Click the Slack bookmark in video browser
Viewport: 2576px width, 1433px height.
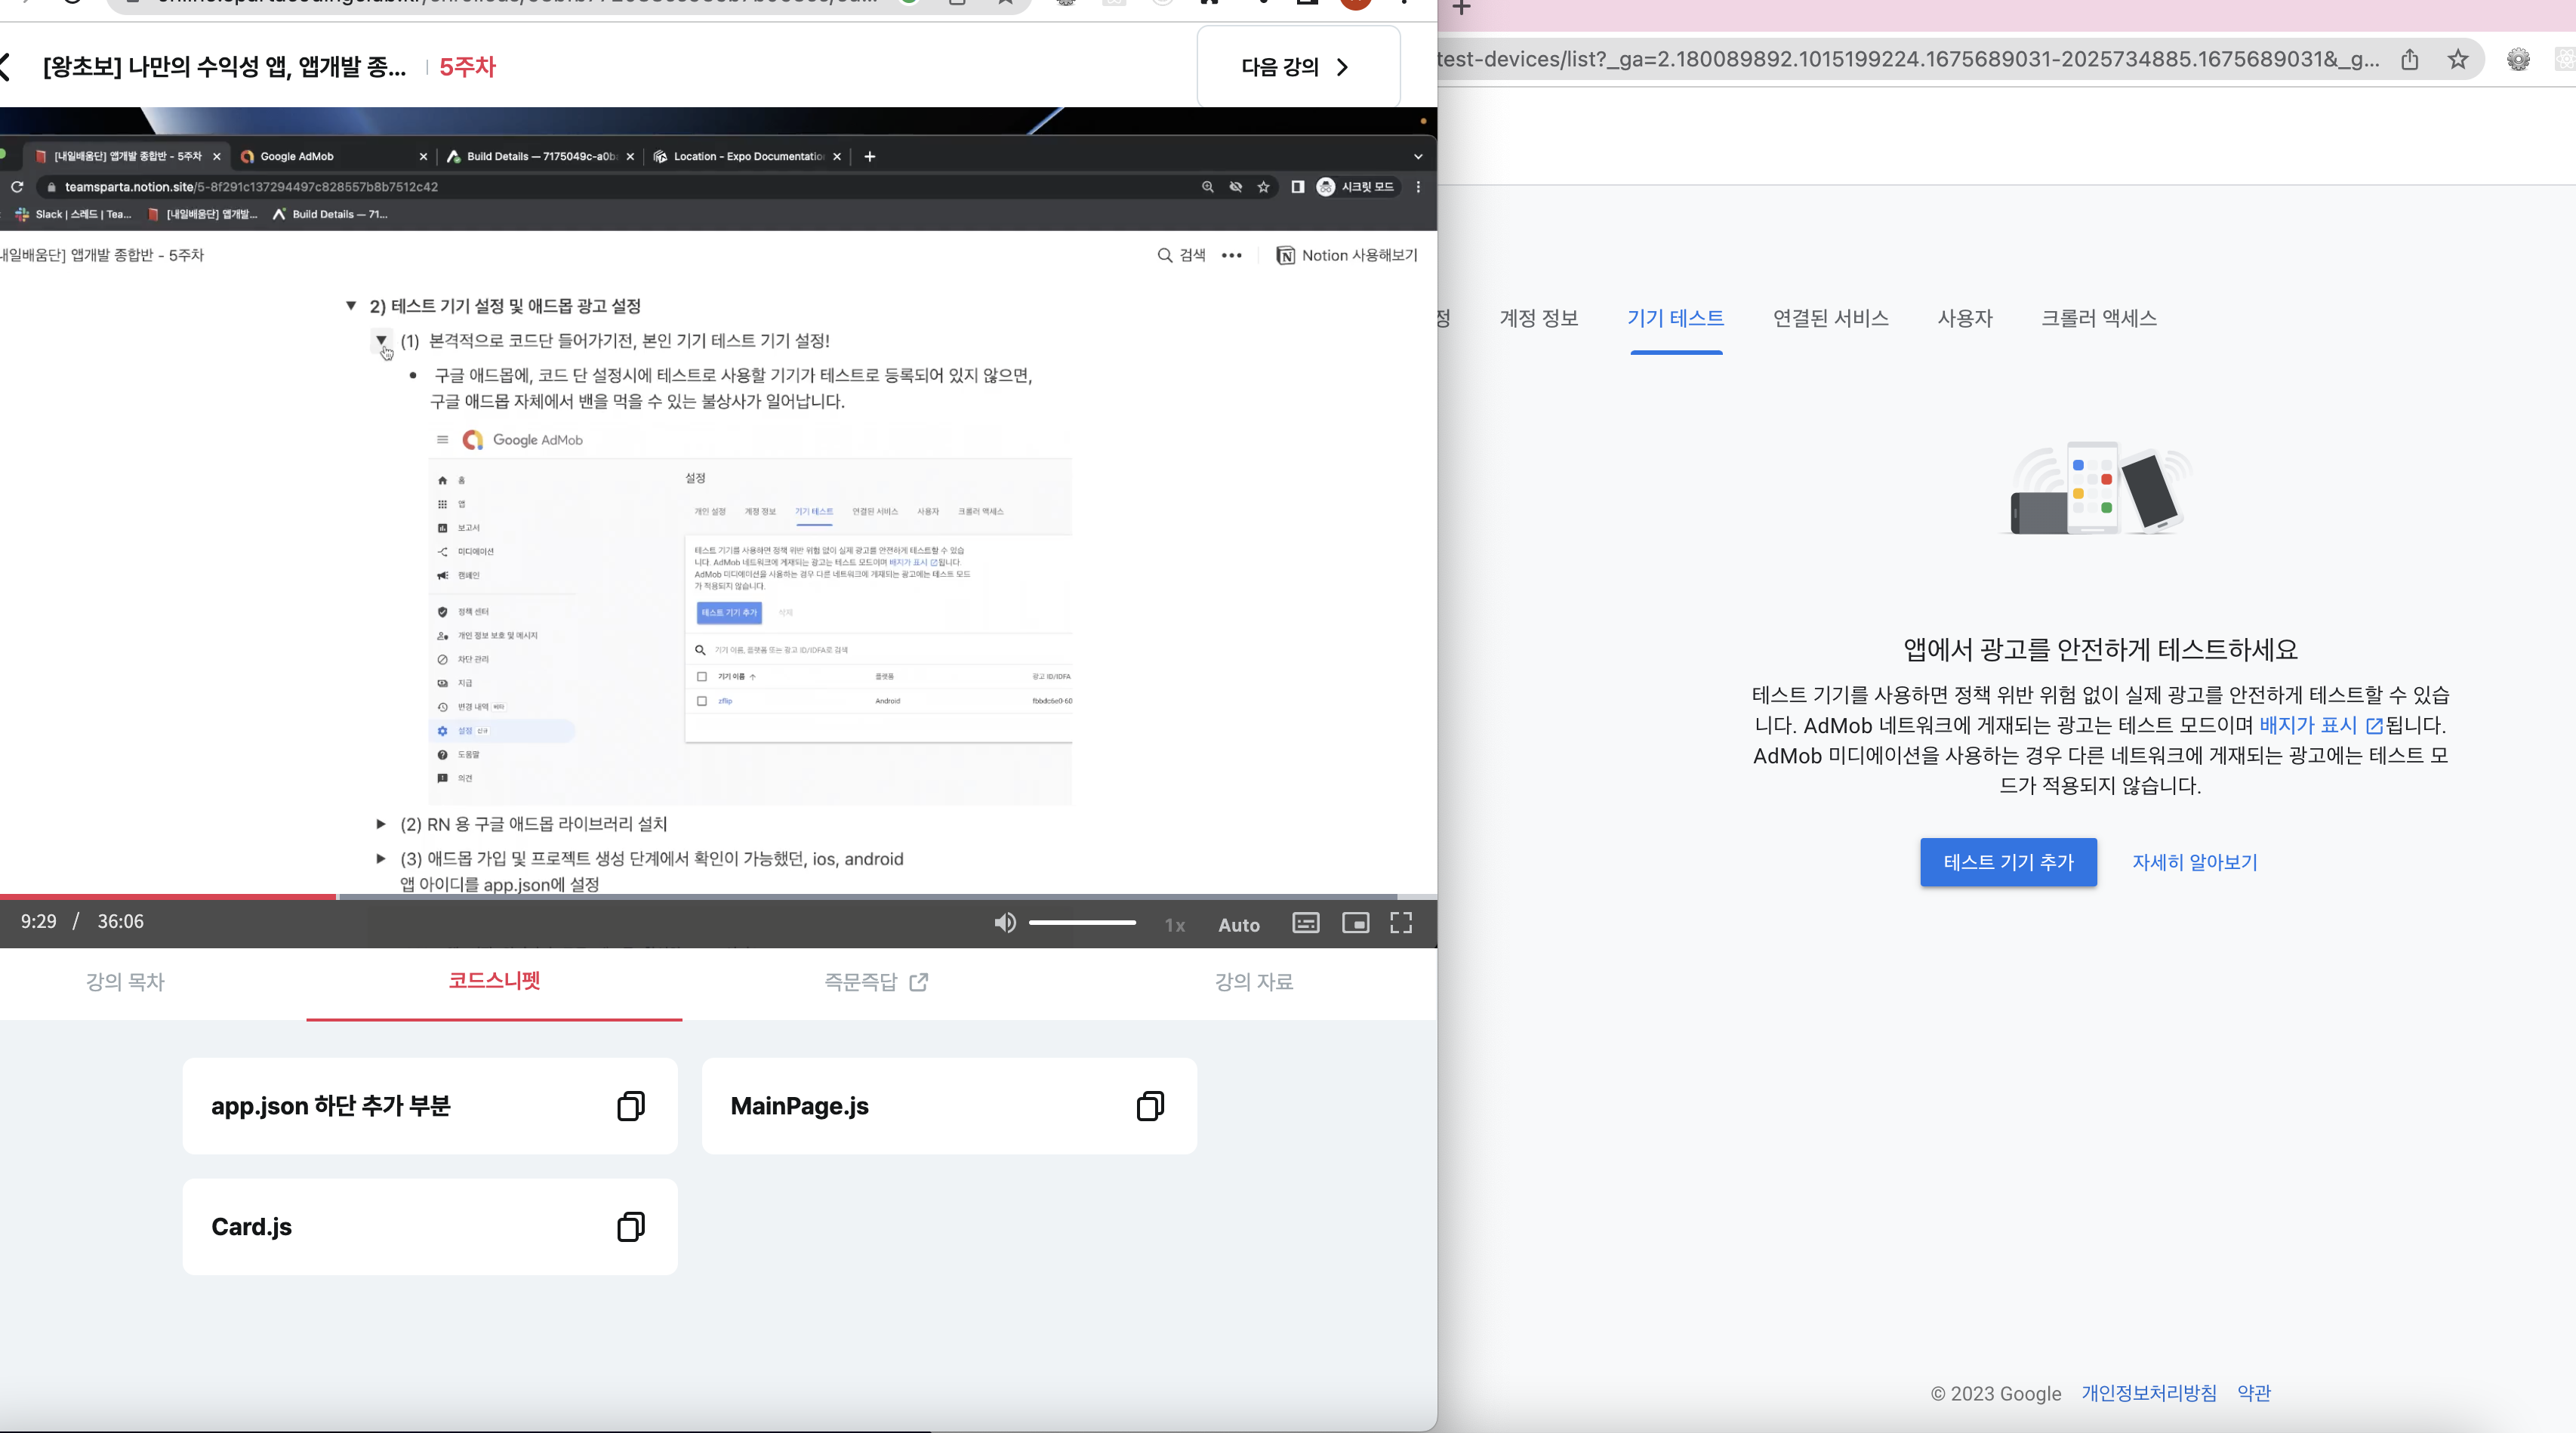pos(74,214)
